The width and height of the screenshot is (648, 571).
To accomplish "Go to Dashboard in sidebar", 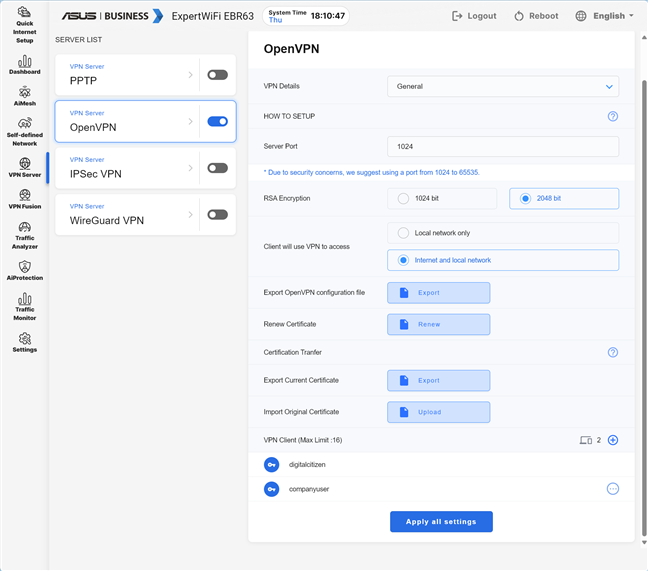I will [24, 65].
